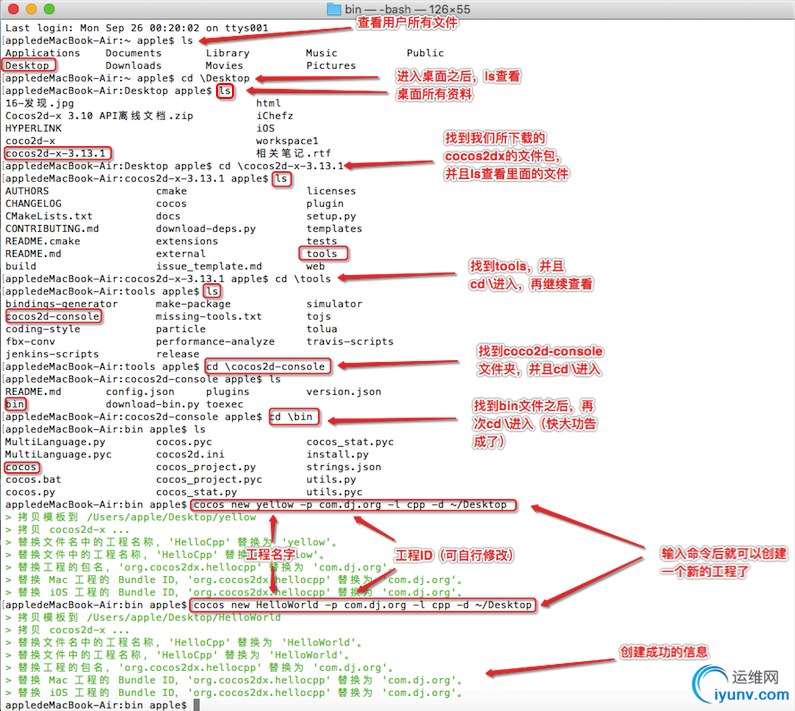Select 'missing-tools.txt' file name
Screen dimensions: 795x711
click(x=209, y=317)
